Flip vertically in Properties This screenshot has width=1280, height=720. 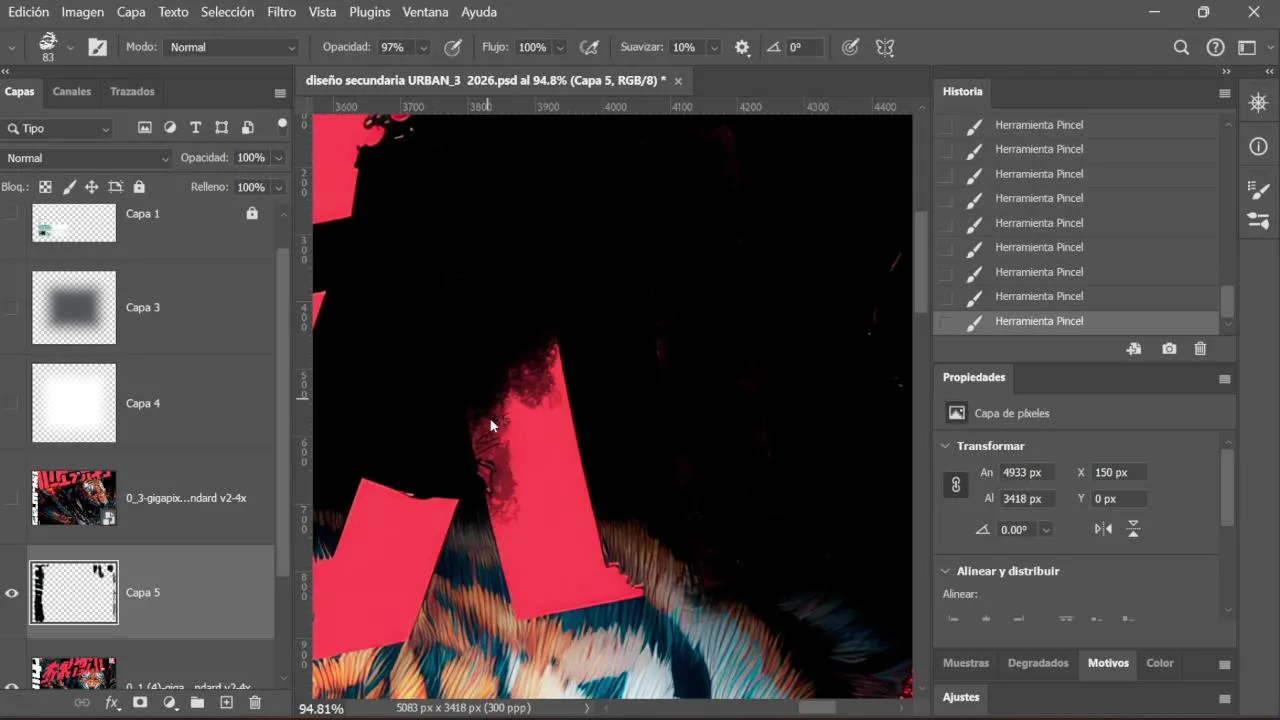[1133, 529]
